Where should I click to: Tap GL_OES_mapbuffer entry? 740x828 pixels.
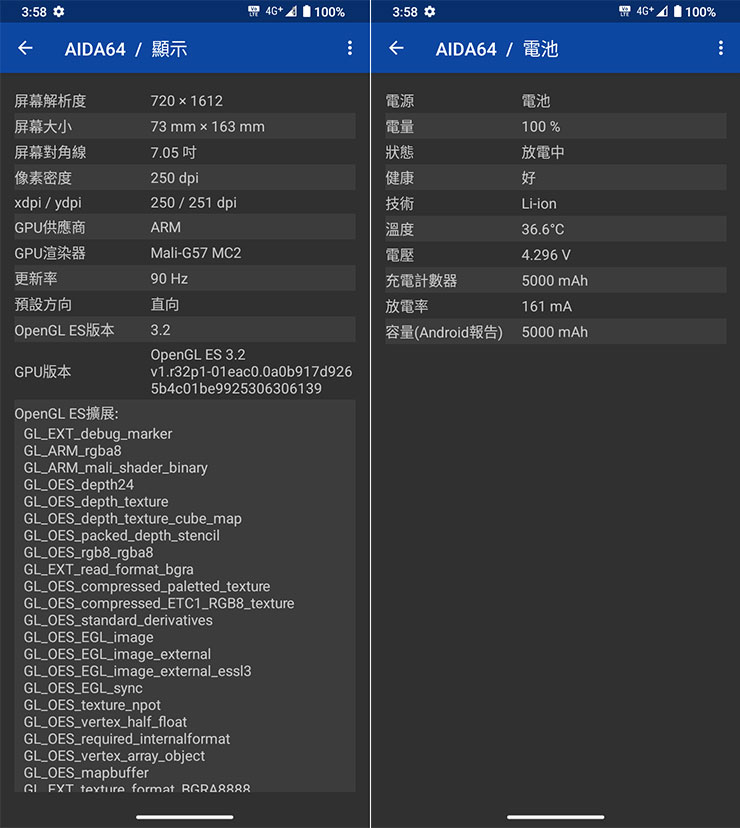click(x=86, y=773)
